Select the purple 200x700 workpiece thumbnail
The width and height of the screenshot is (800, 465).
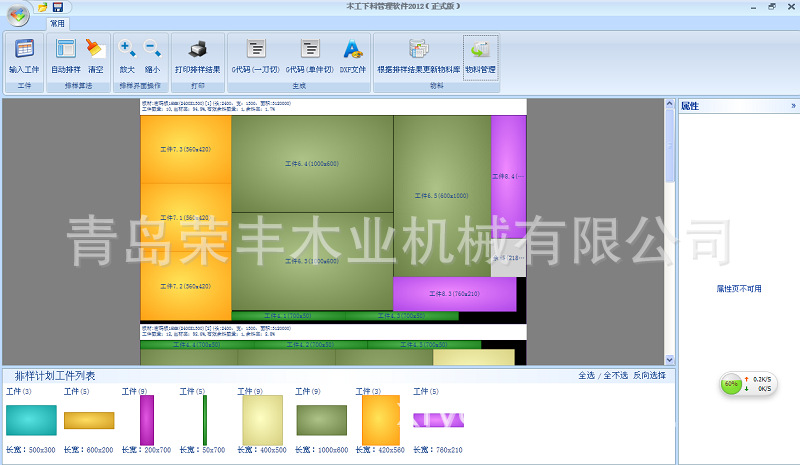(147, 420)
